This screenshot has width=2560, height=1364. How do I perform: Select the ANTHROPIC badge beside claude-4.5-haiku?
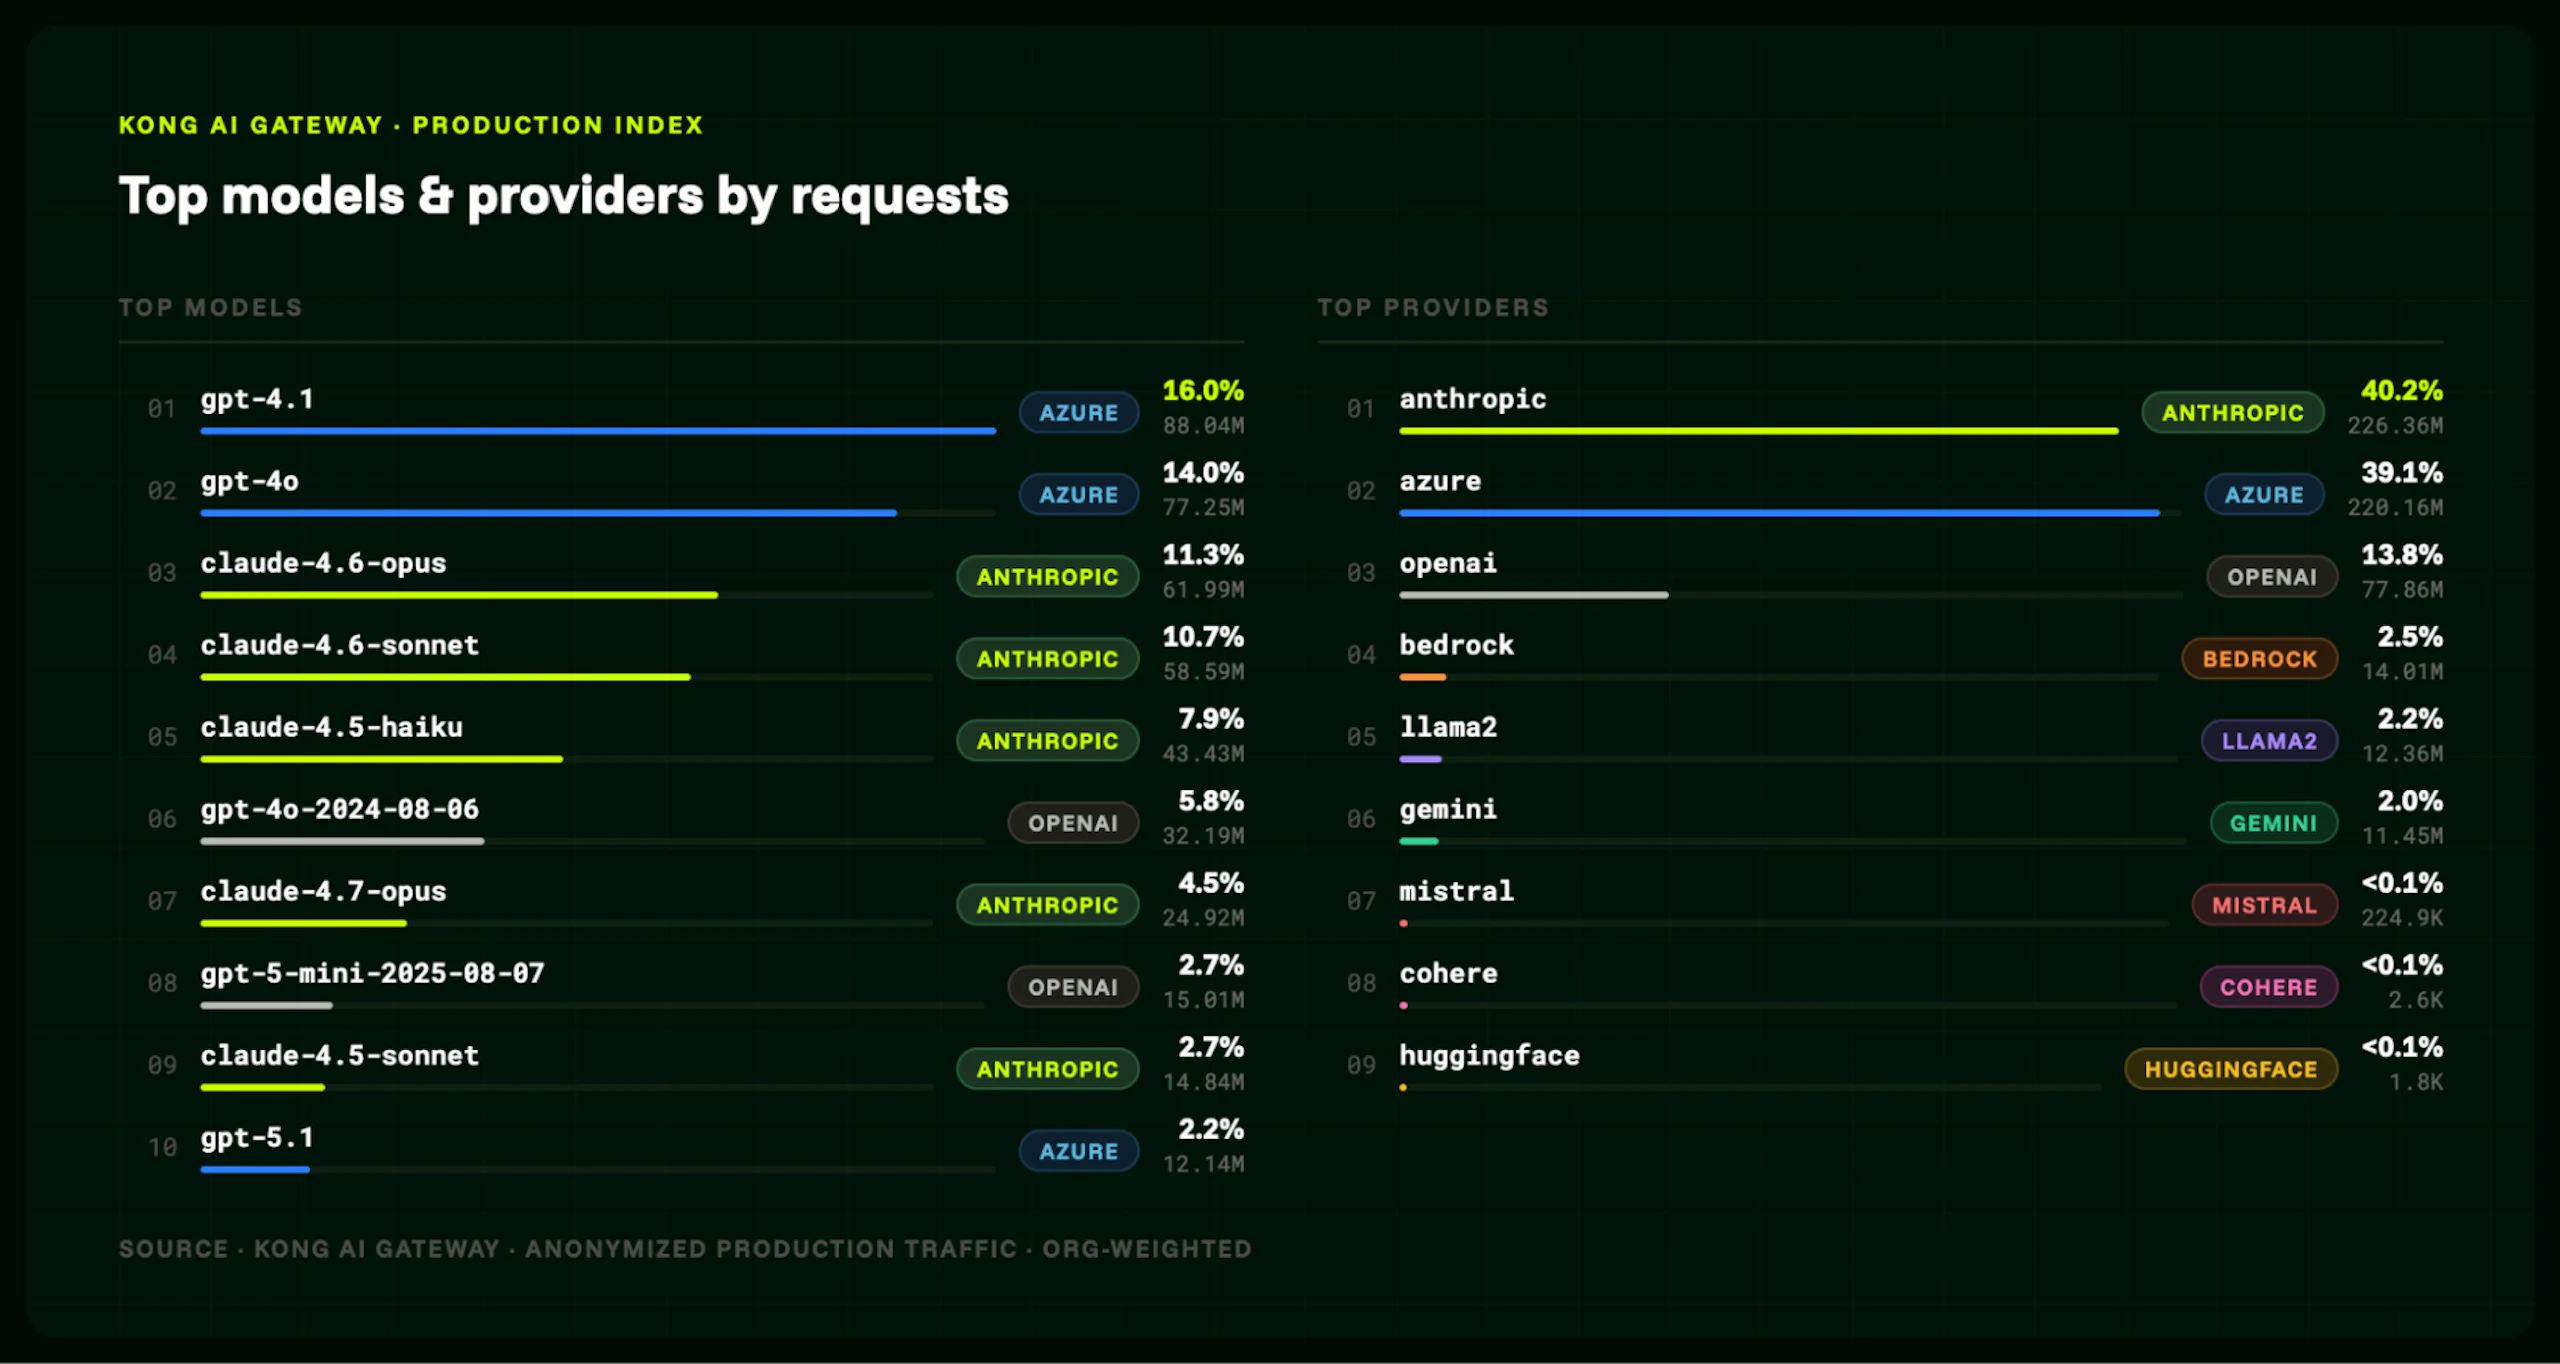pyautogui.click(x=1048, y=740)
